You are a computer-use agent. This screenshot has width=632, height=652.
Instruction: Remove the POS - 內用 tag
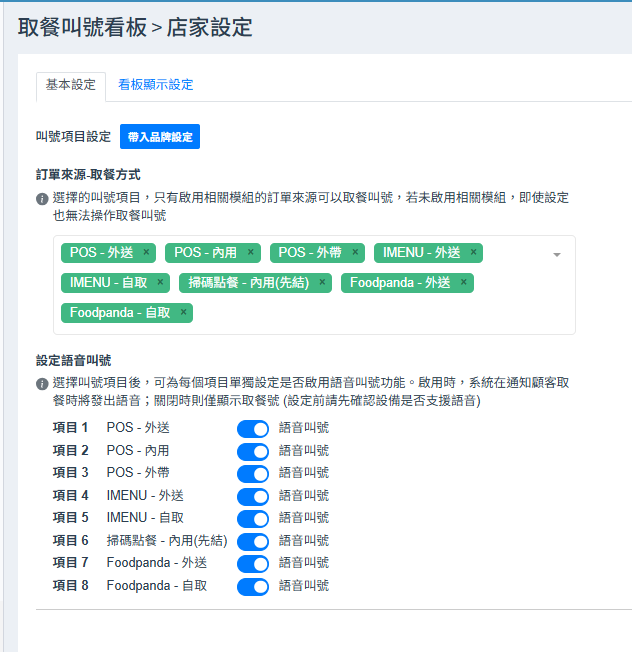click(x=251, y=253)
